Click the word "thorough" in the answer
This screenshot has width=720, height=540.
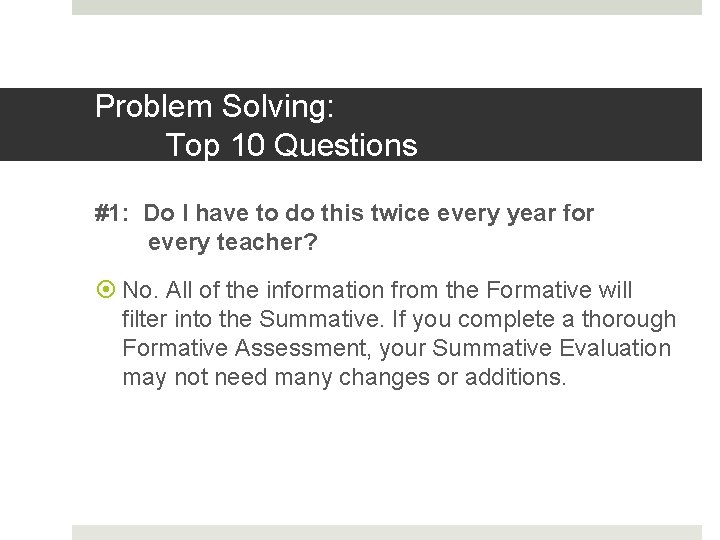click(x=629, y=320)
